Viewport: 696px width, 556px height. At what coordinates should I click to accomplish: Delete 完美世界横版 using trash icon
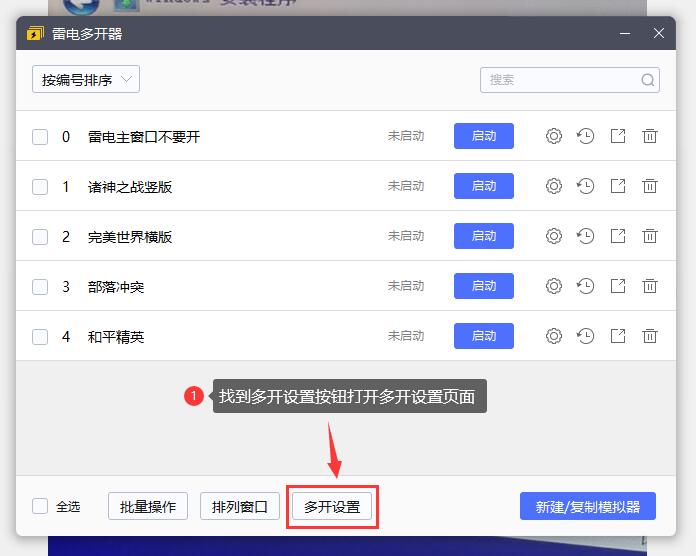(x=650, y=236)
